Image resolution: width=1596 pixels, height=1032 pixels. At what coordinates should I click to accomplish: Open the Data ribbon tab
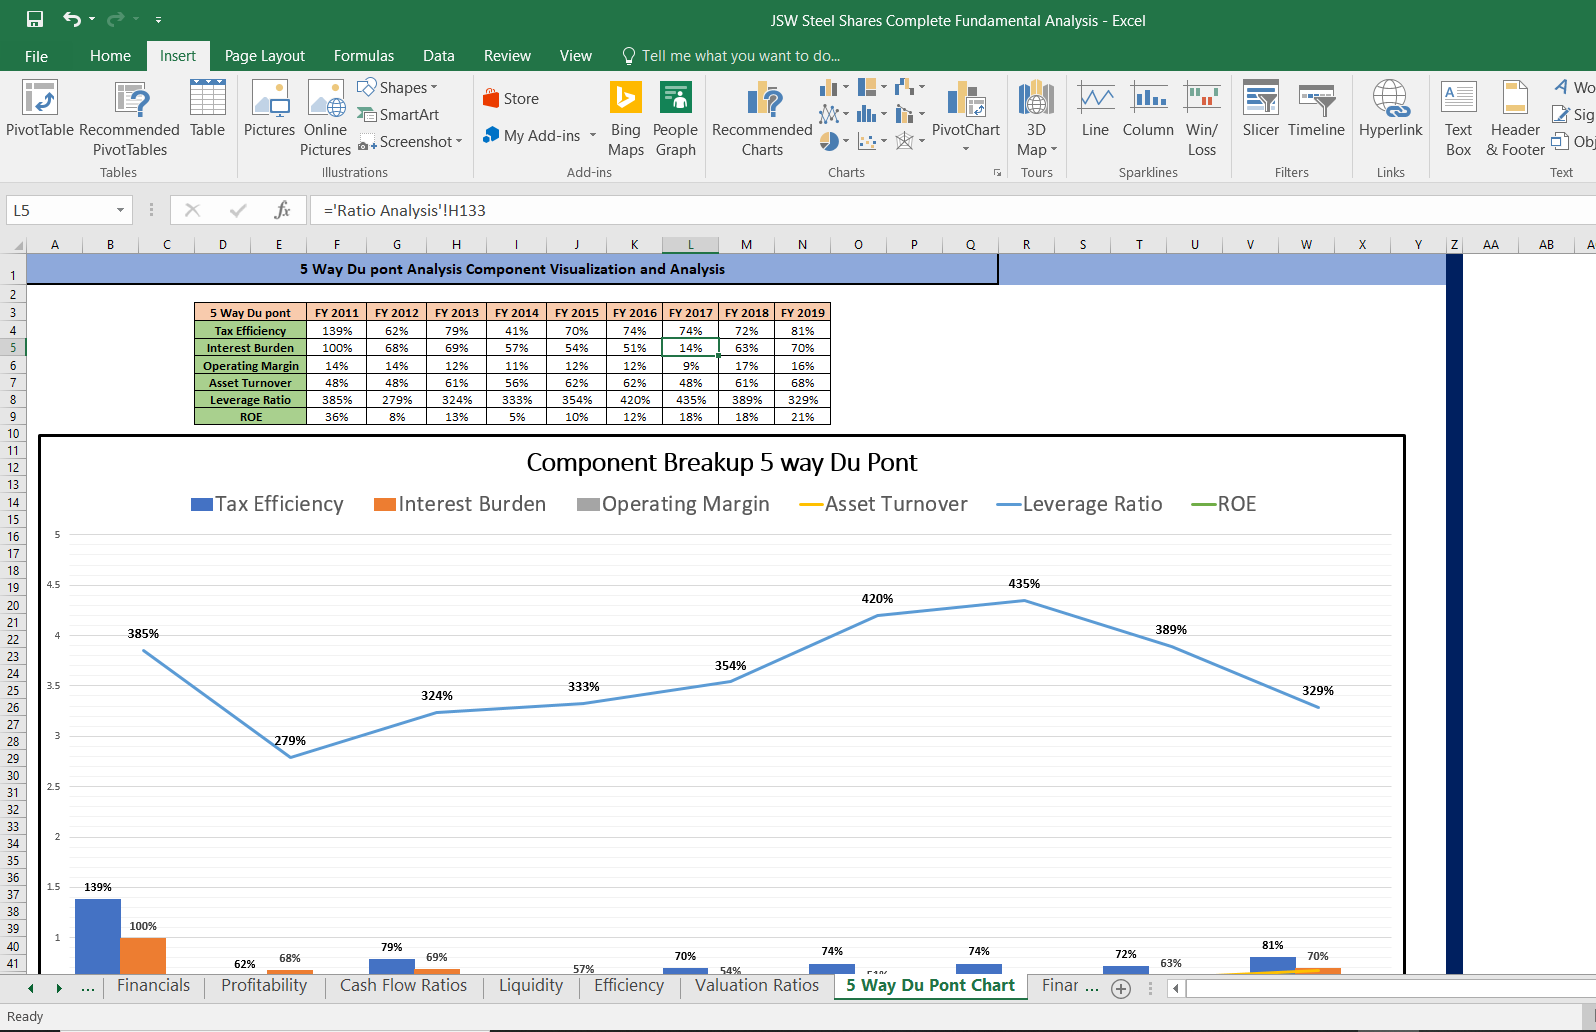pos(438,56)
